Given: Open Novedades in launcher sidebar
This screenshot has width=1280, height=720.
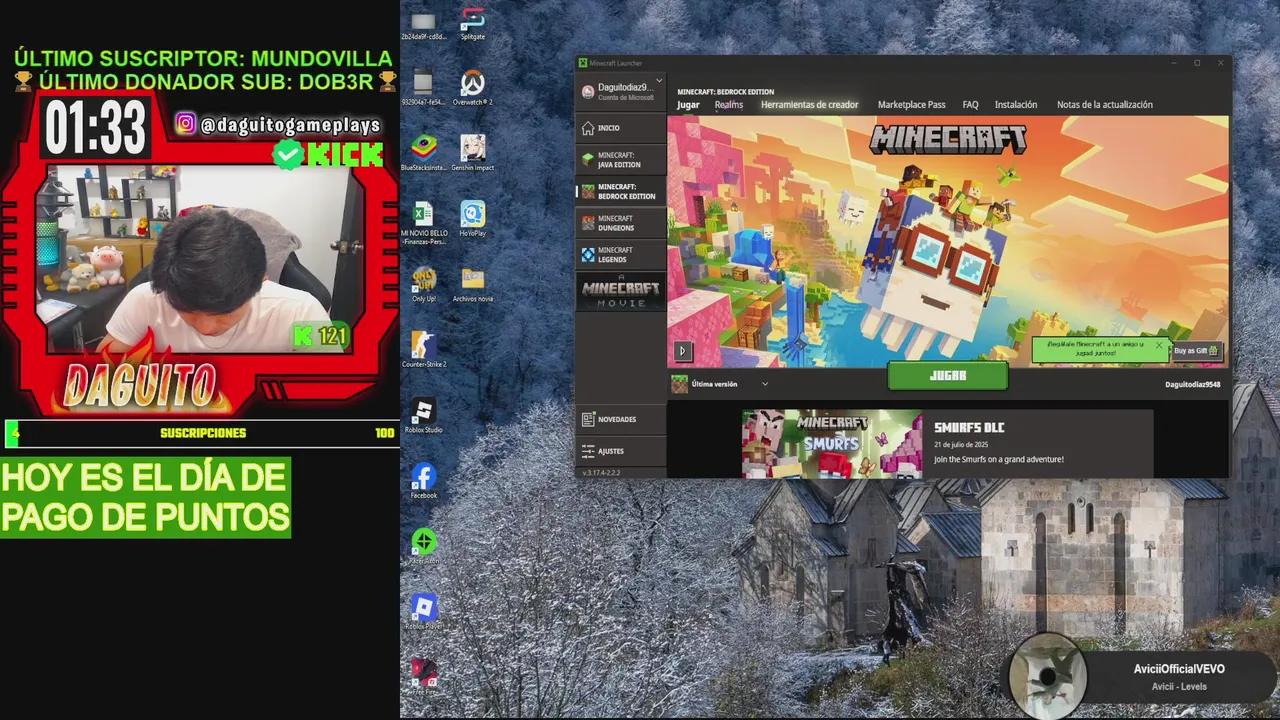Looking at the screenshot, I should click(620, 419).
